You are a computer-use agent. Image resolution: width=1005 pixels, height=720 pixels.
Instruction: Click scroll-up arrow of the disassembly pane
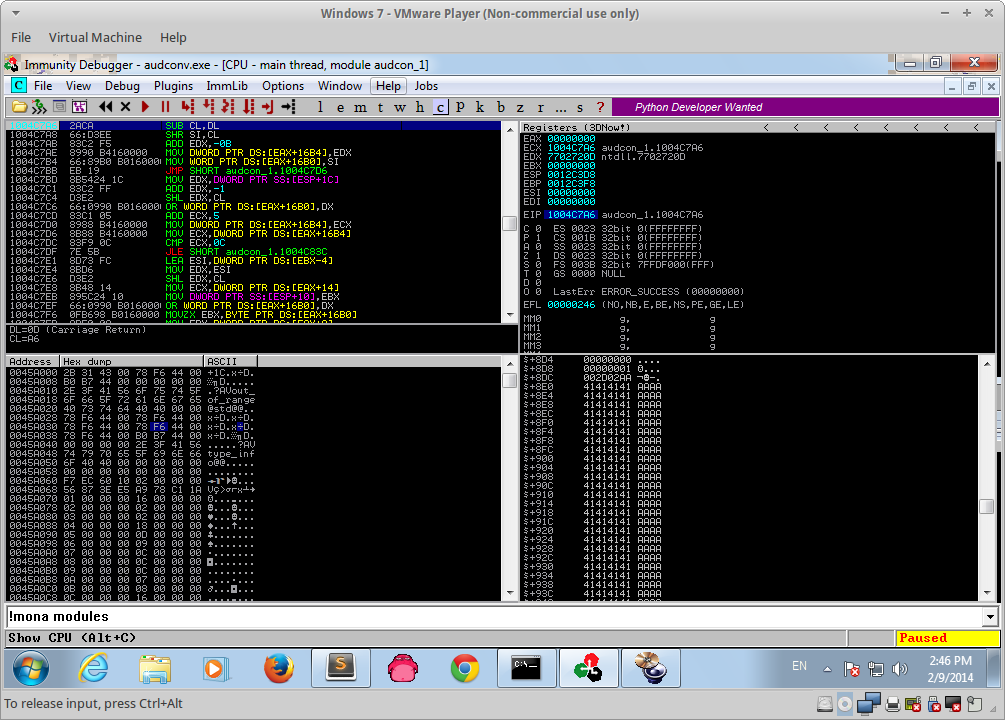pos(510,129)
